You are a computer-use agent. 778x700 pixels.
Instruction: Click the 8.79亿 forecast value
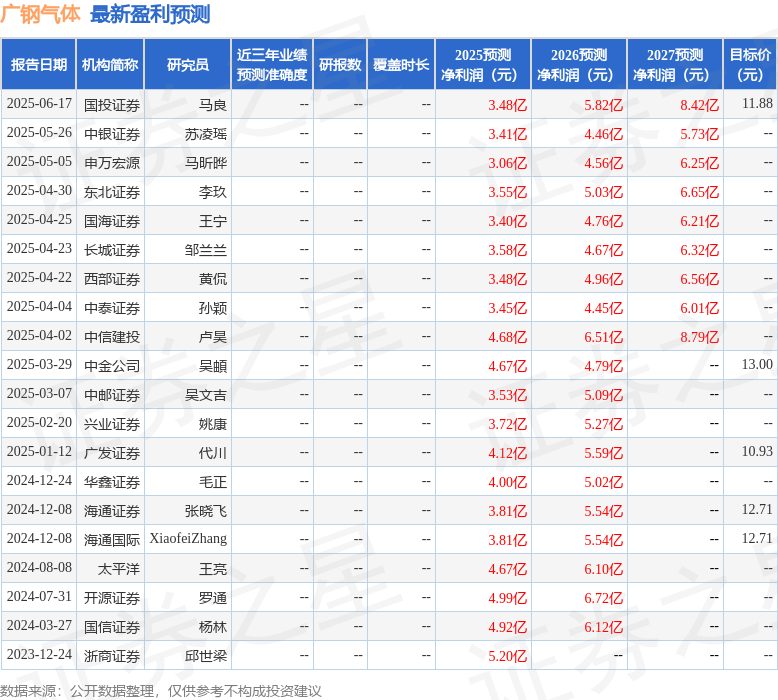699,337
